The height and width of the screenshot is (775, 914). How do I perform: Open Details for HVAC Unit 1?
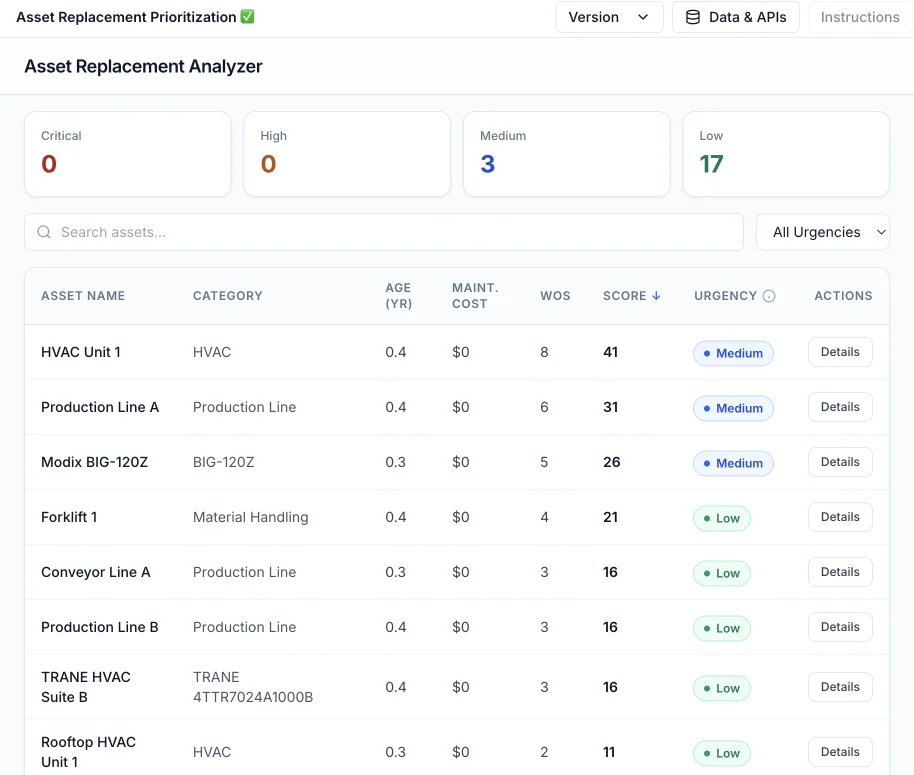(840, 352)
